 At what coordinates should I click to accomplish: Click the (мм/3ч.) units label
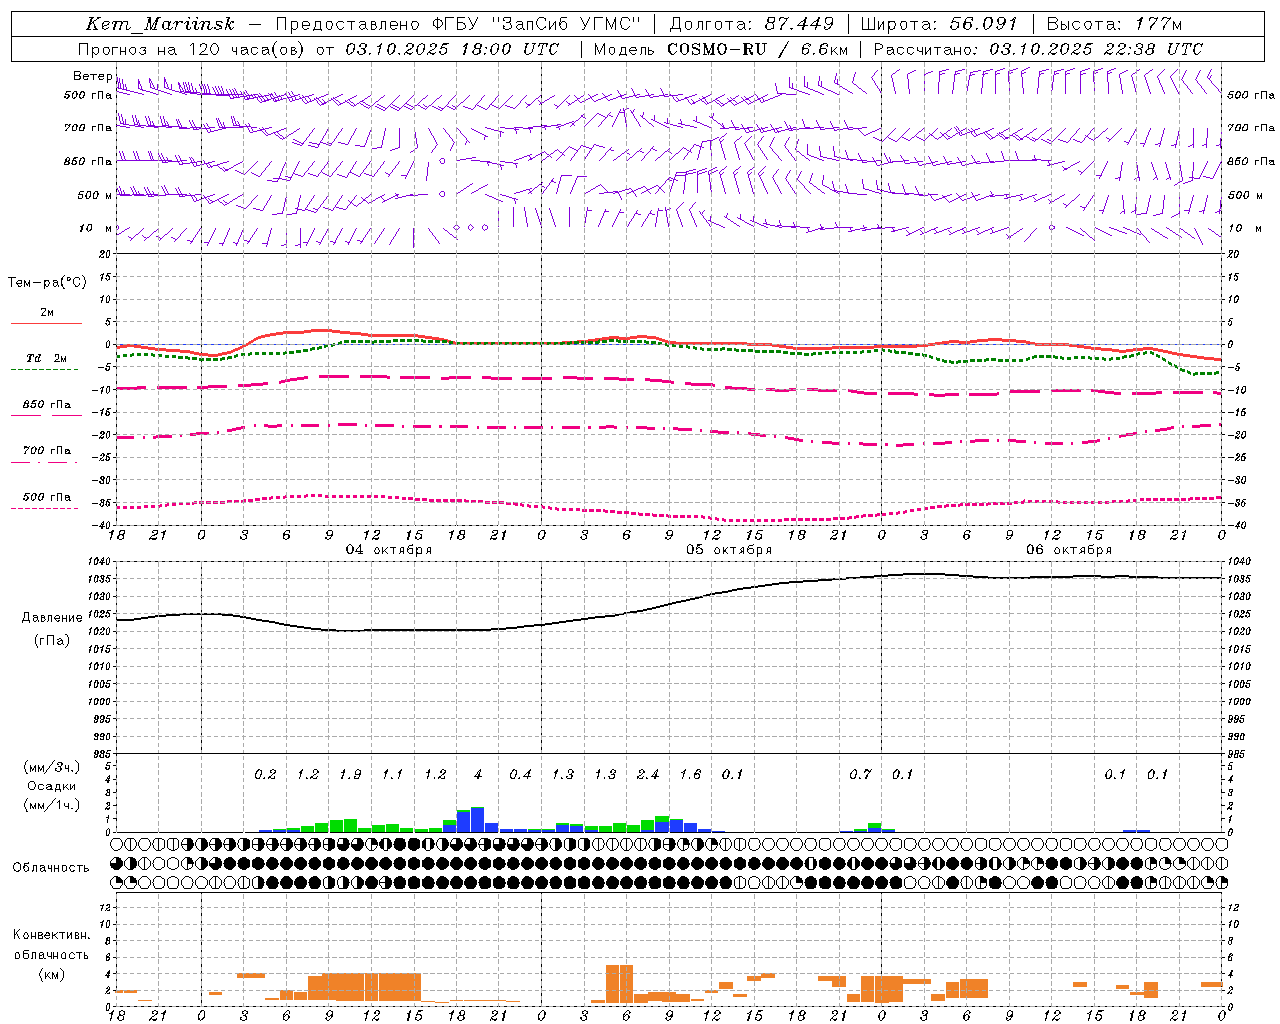[51, 767]
